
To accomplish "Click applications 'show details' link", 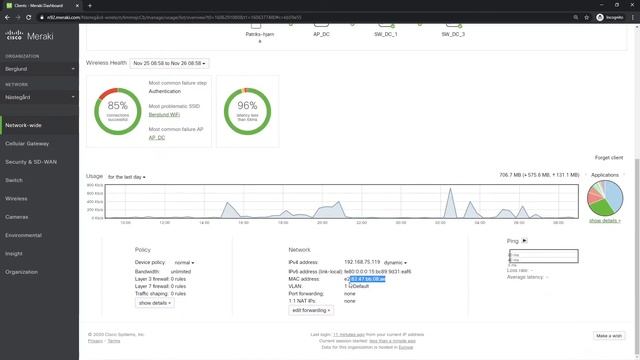I will [604, 221].
